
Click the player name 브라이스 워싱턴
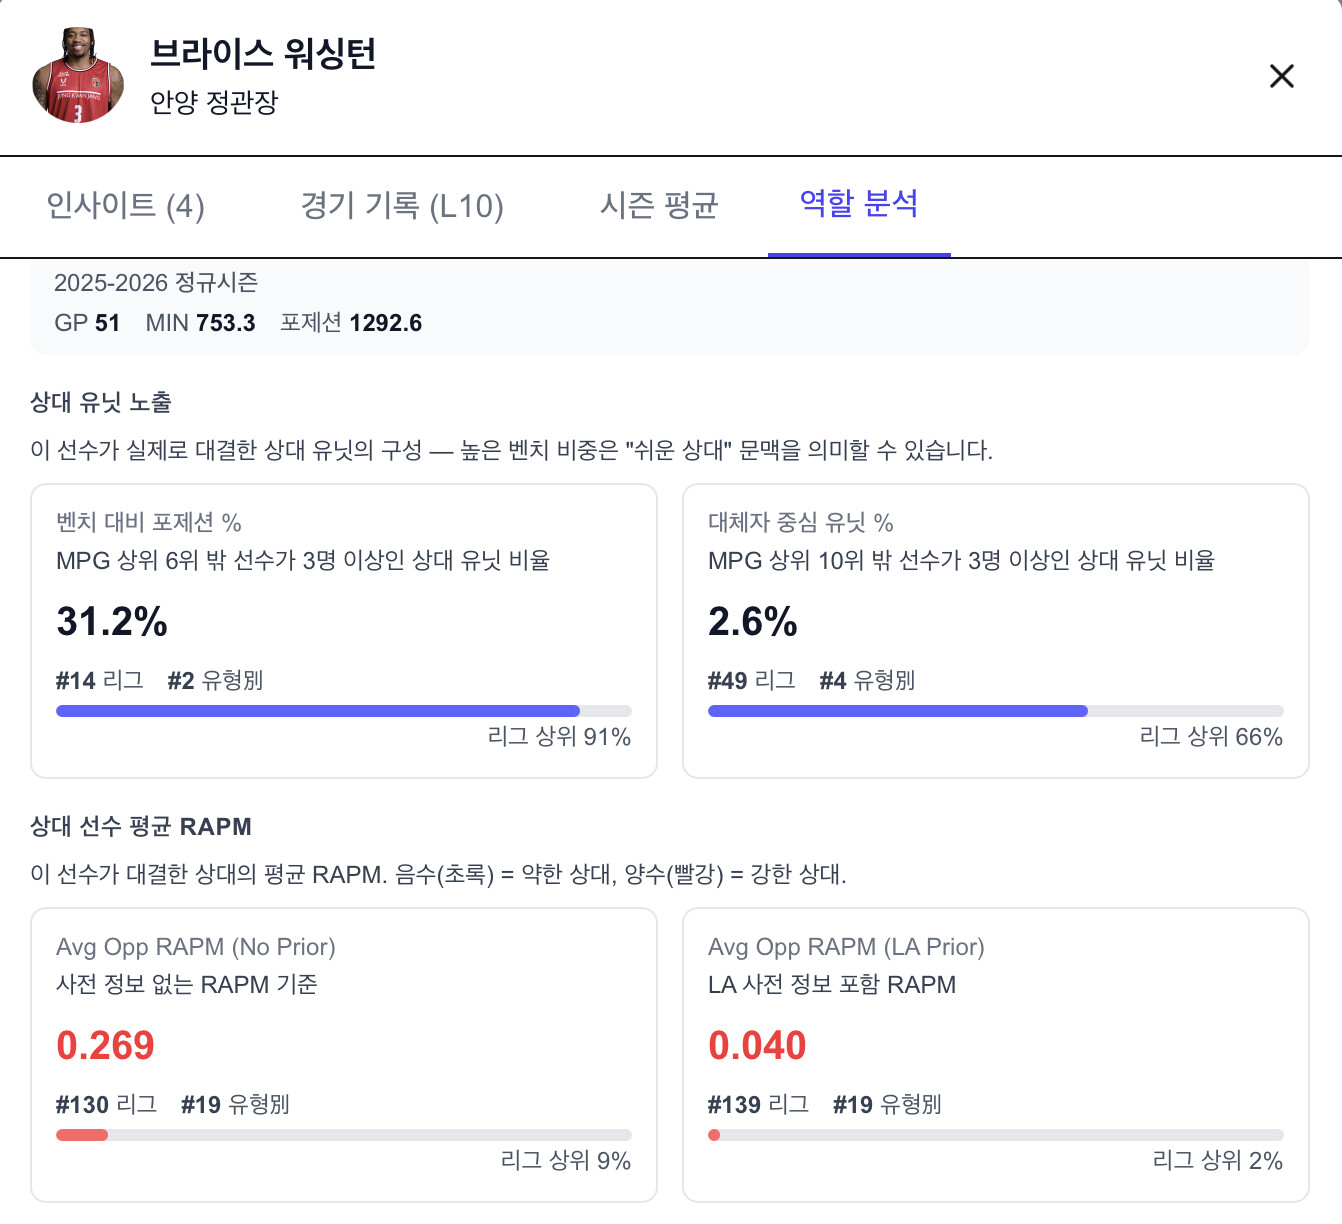coord(263,54)
